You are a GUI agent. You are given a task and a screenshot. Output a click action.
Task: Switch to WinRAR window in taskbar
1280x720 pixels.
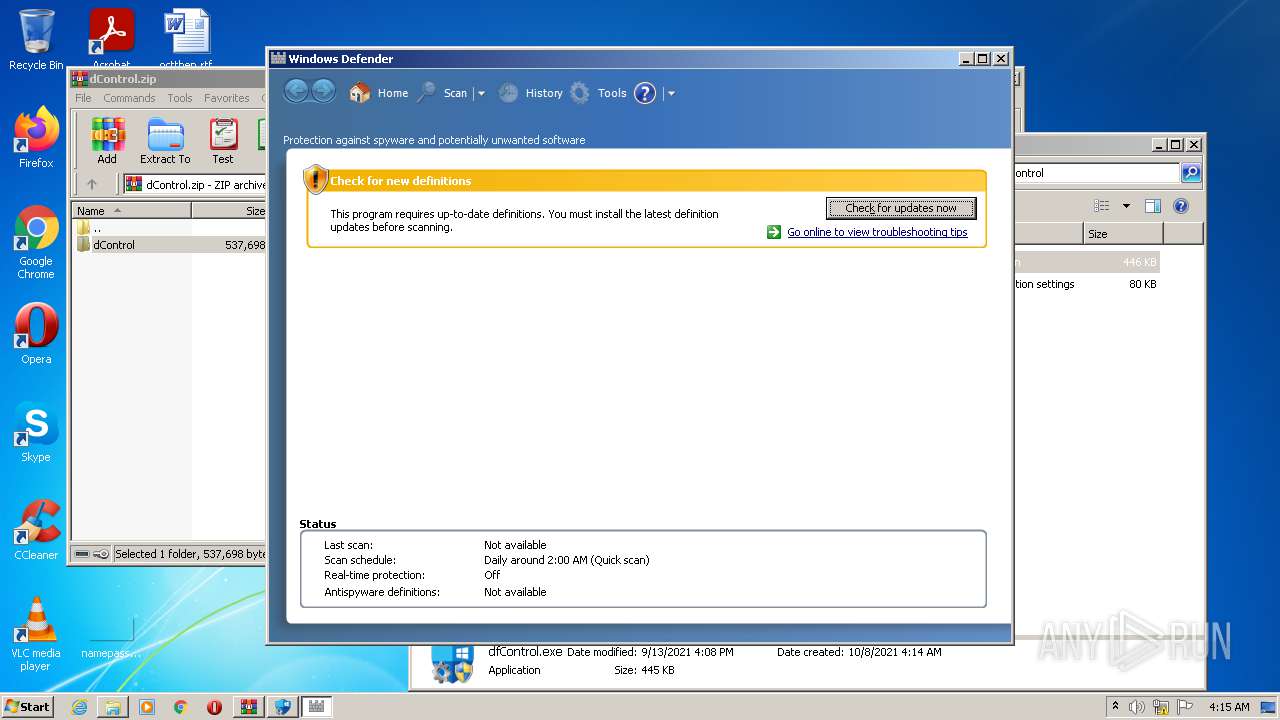tap(249, 707)
